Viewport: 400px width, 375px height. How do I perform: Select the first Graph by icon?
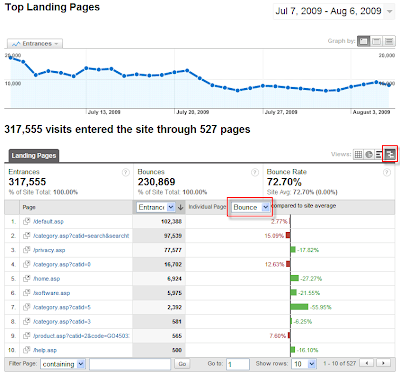[x=363, y=41]
